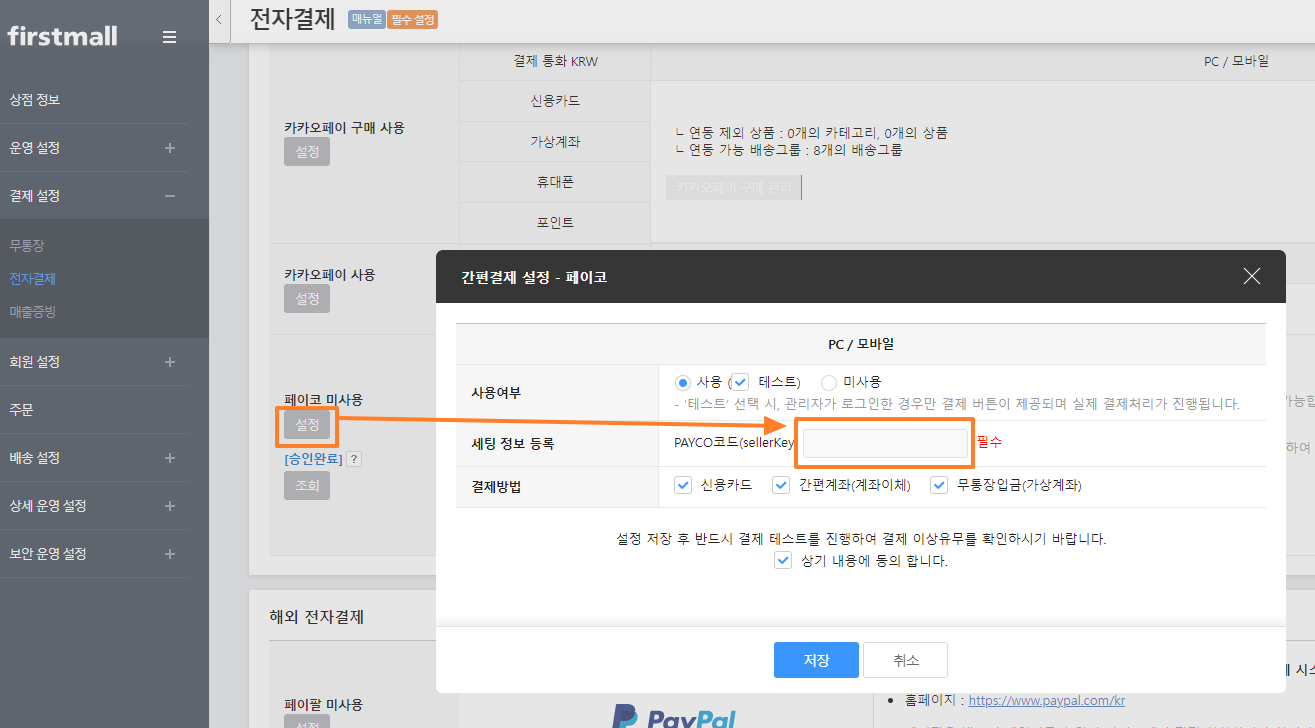Click the 간편결제 설정 - 페이코 title
The height and width of the screenshot is (728, 1315).
534,277
